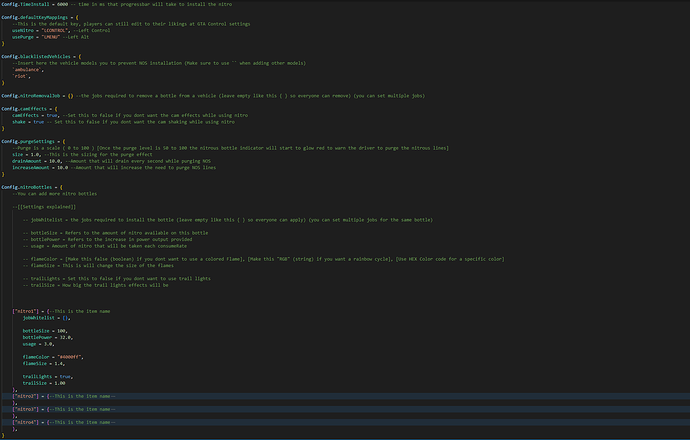Image resolution: width=690 pixels, height=440 pixels.
Task: Click the Config.TimeInstall line's 6000 value
Action: click(x=62, y=4)
